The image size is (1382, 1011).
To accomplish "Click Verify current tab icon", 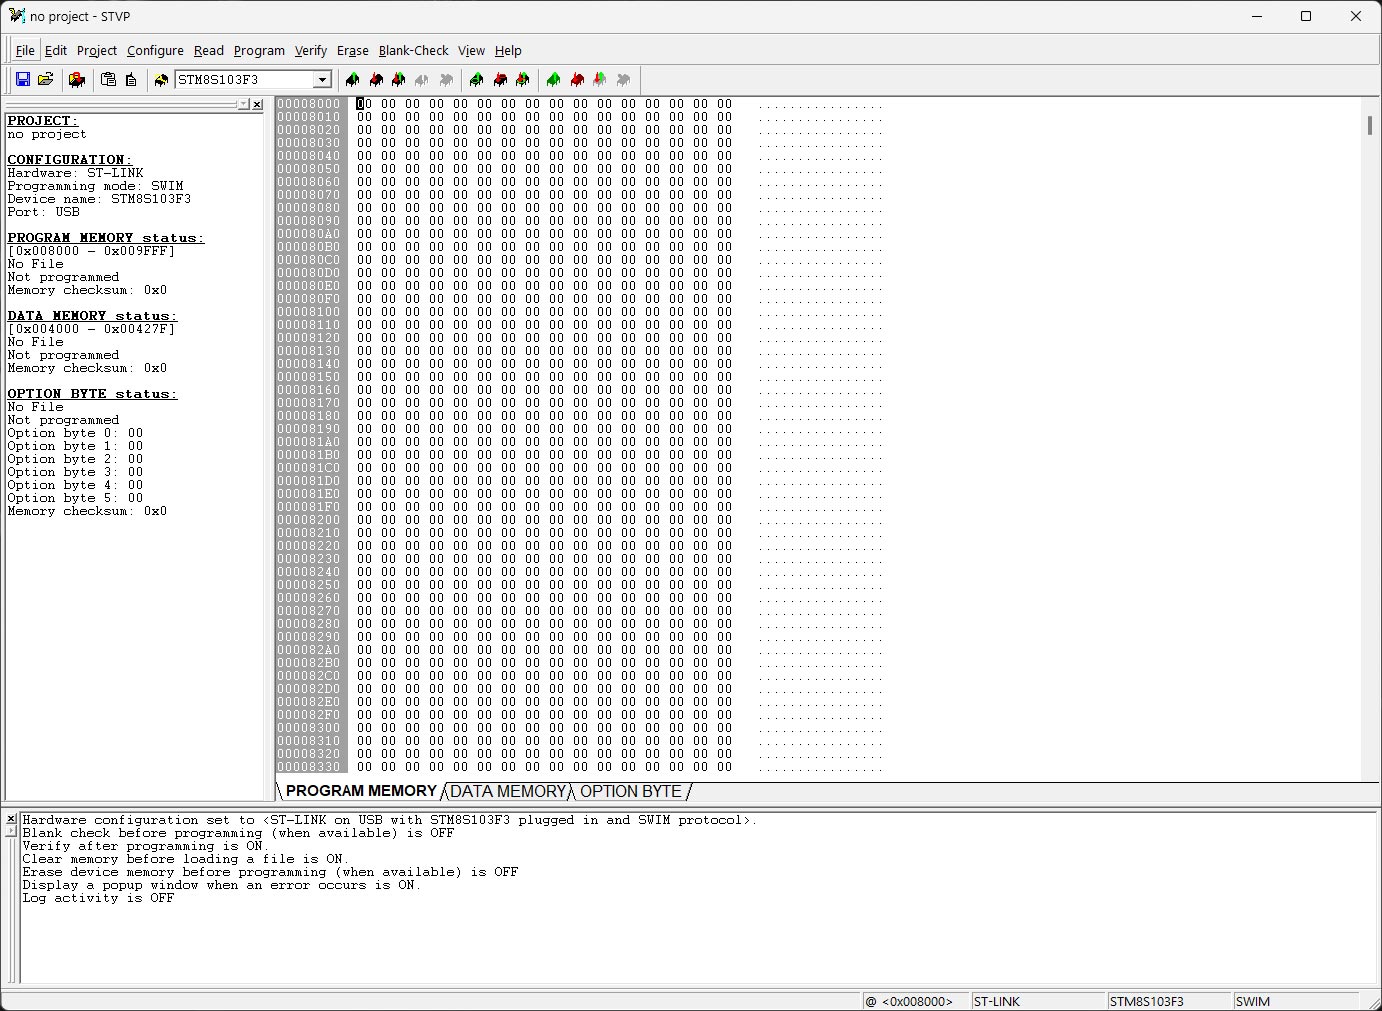I will [x=399, y=80].
